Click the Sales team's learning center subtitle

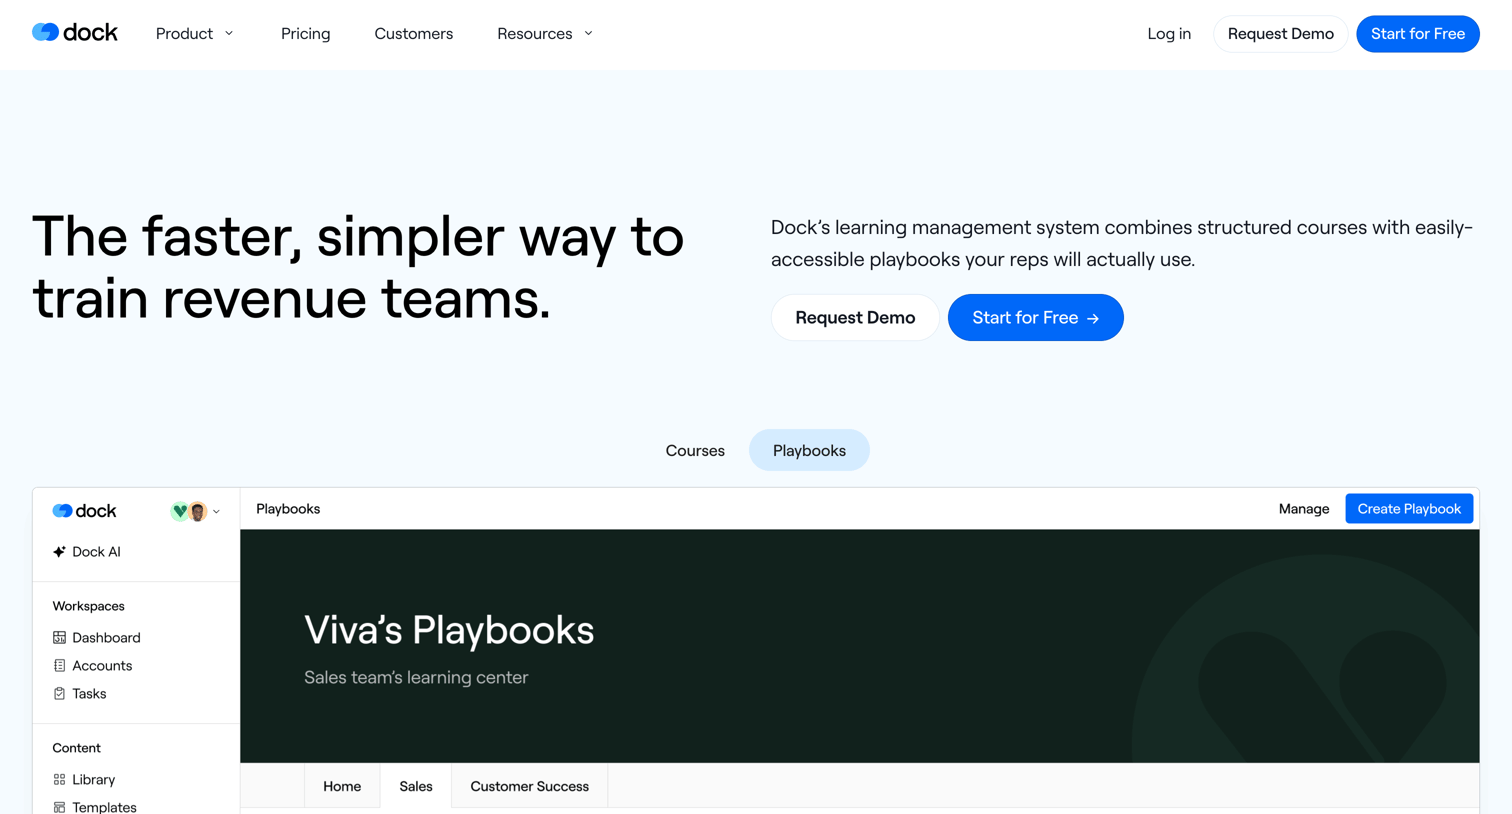416,677
